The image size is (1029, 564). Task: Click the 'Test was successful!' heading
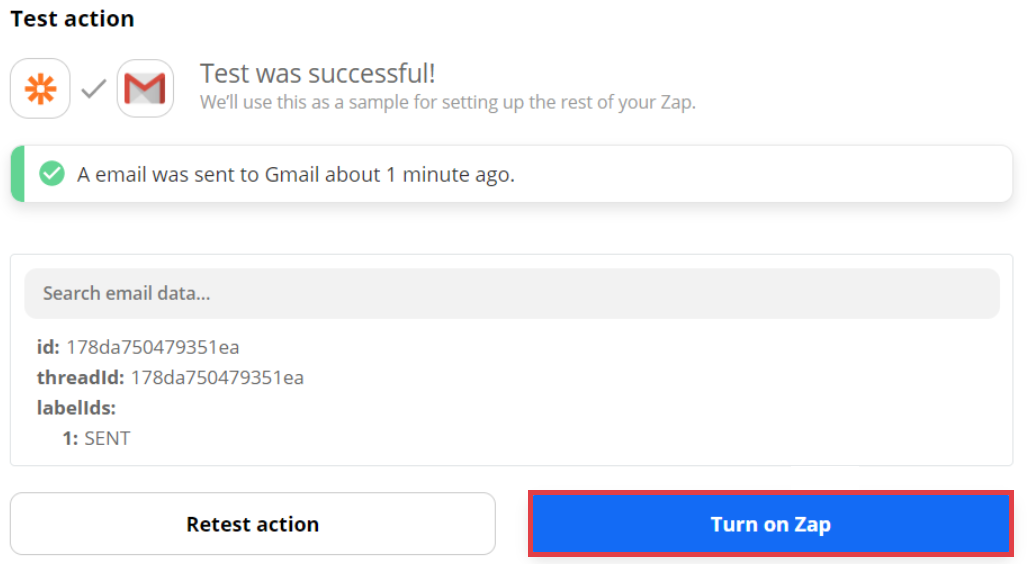point(317,73)
